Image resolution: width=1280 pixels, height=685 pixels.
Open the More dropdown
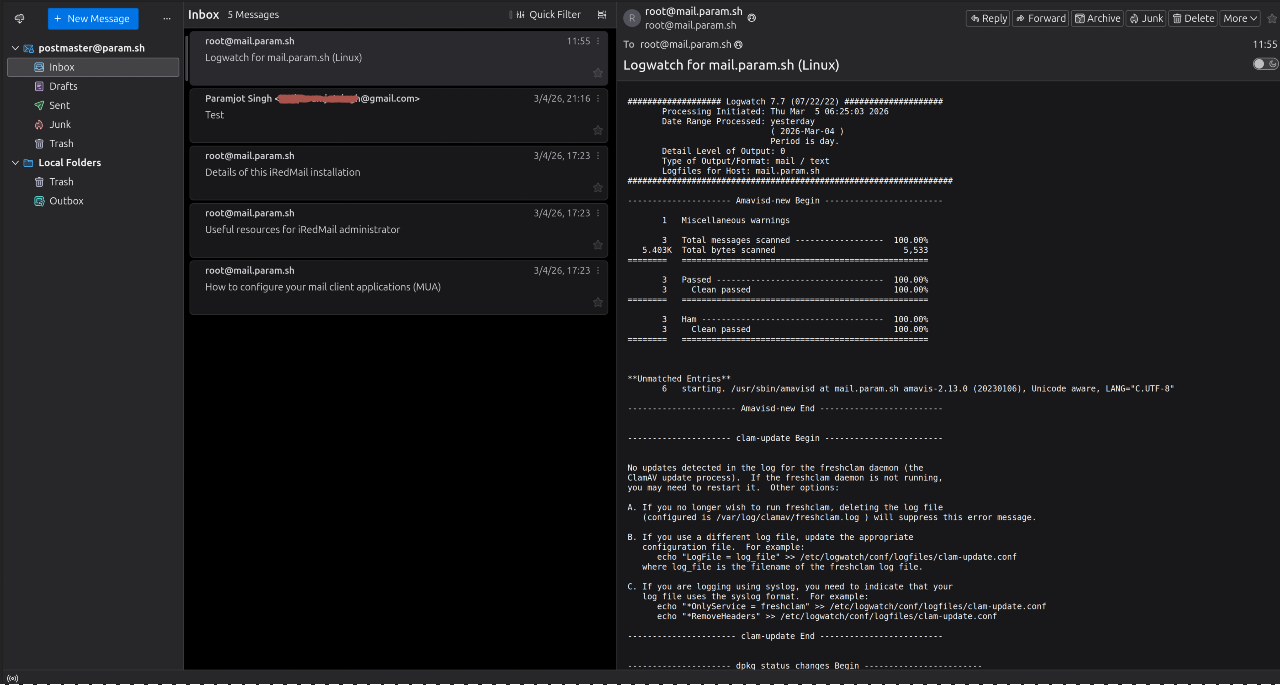[1239, 17]
